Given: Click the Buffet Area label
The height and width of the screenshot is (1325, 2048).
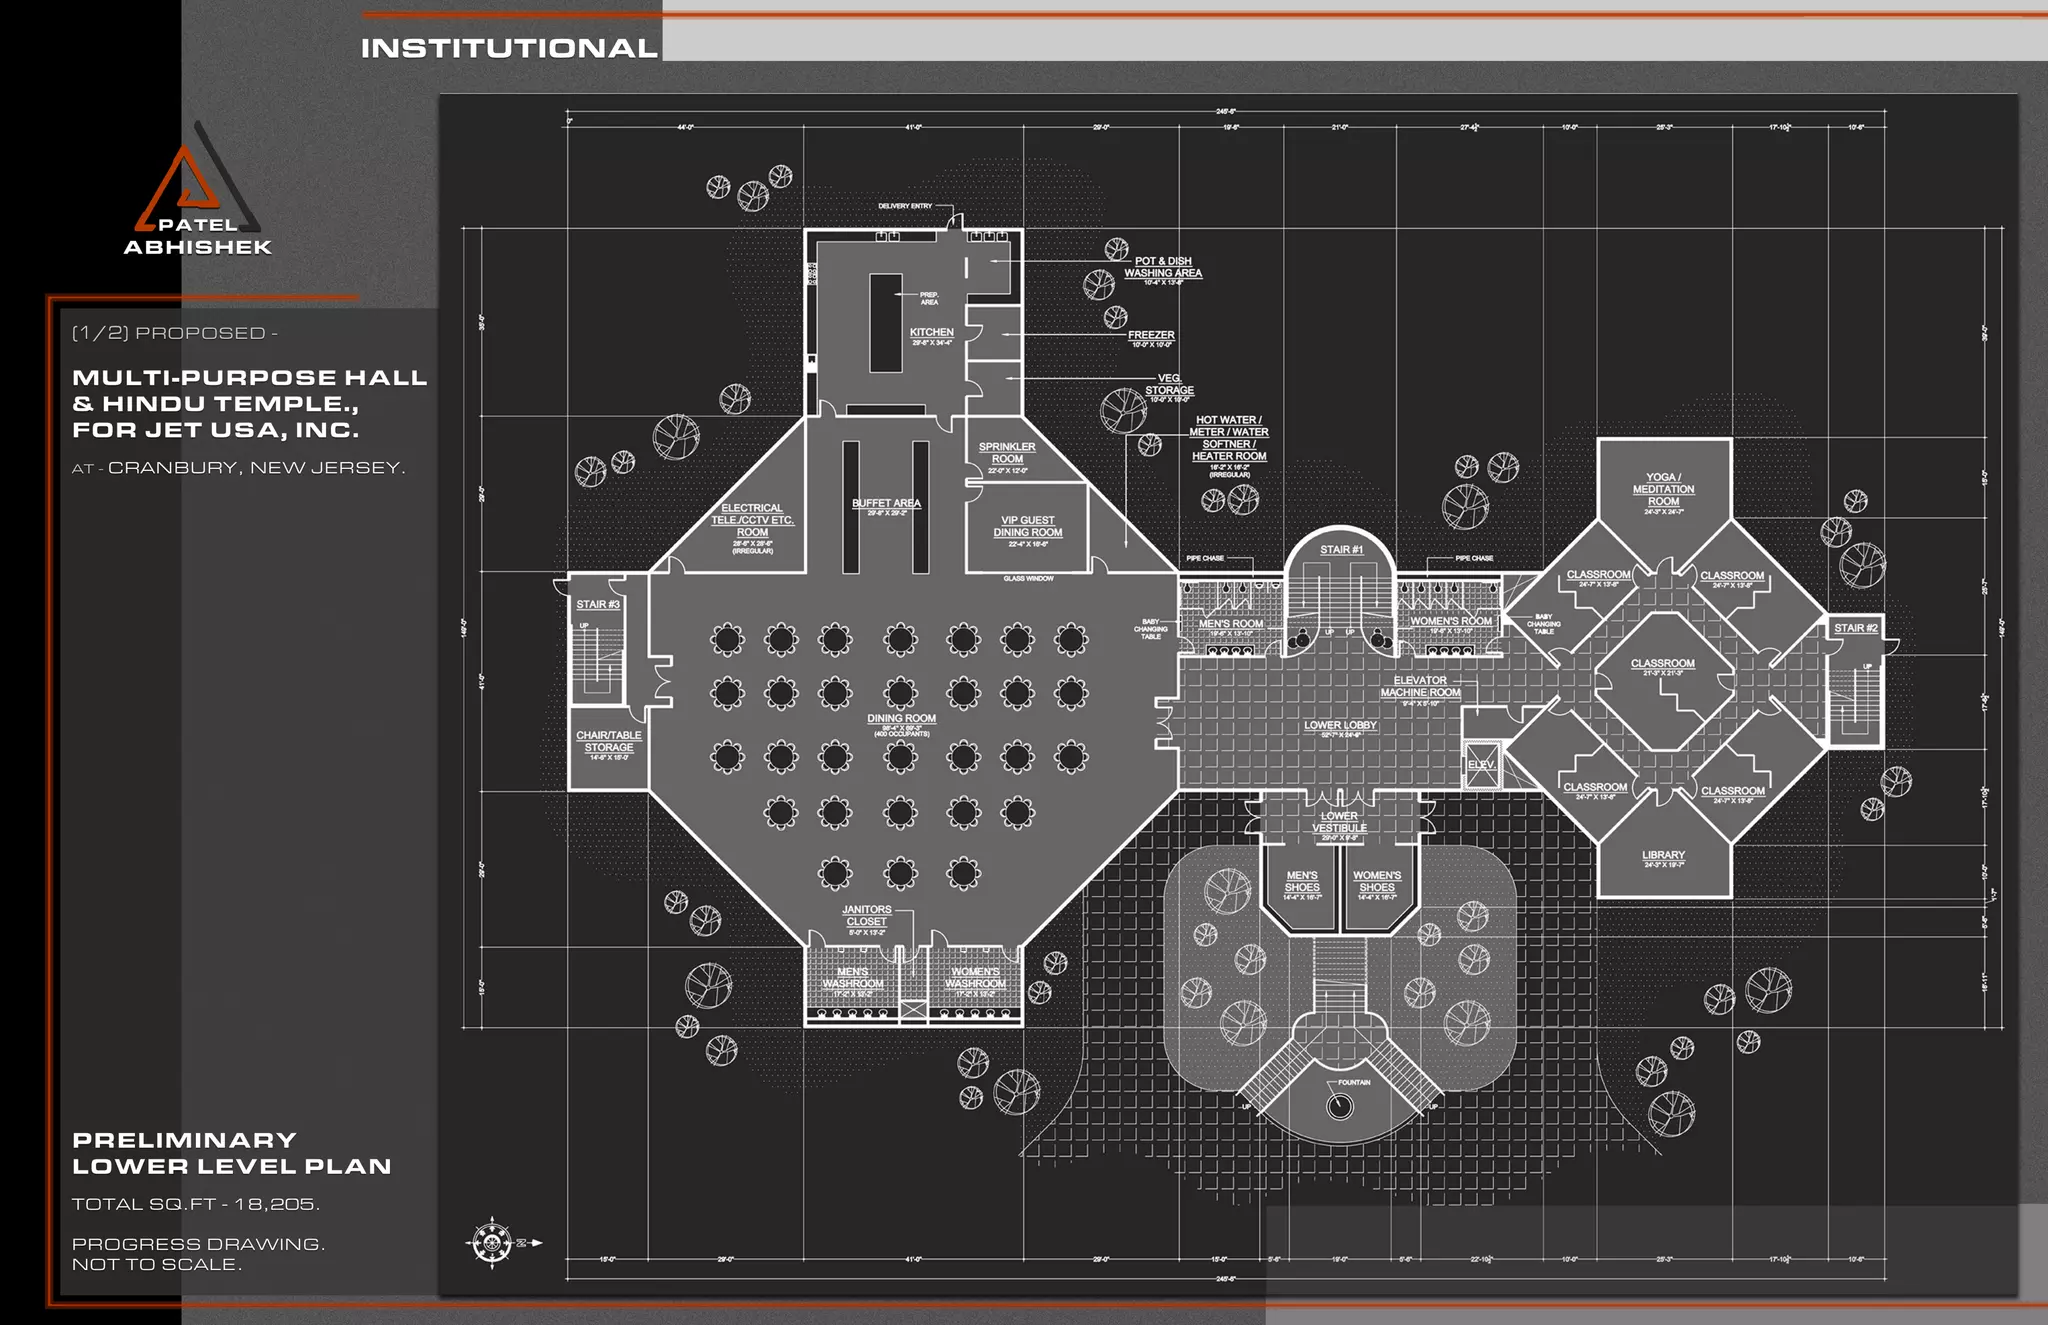Looking at the screenshot, I should (886, 503).
